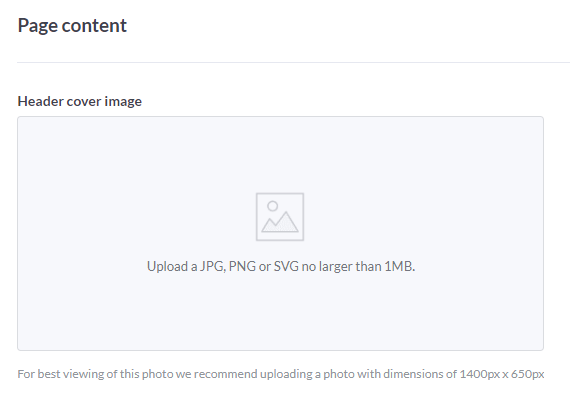This screenshot has height=398, width=570.
Task: Click the word 'image' in the Header cover label
Action: [123, 101]
